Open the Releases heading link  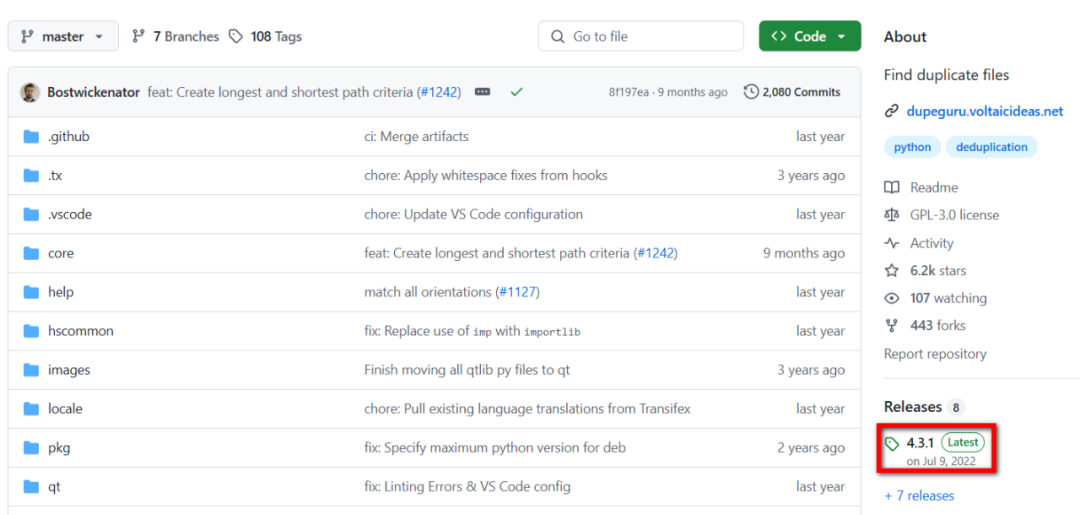tap(913, 407)
